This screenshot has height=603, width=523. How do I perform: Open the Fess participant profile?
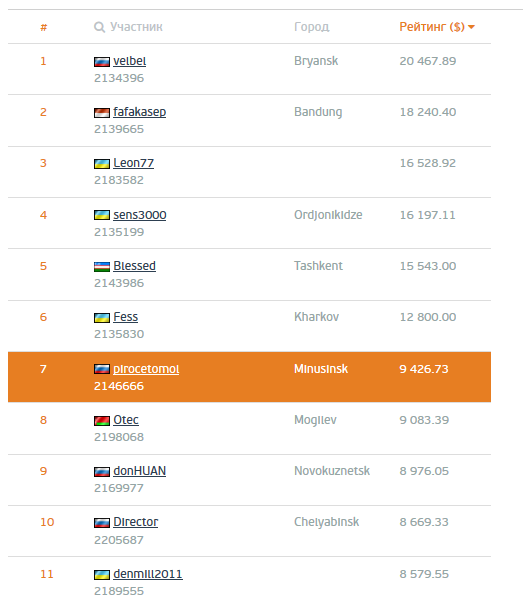click(x=125, y=317)
